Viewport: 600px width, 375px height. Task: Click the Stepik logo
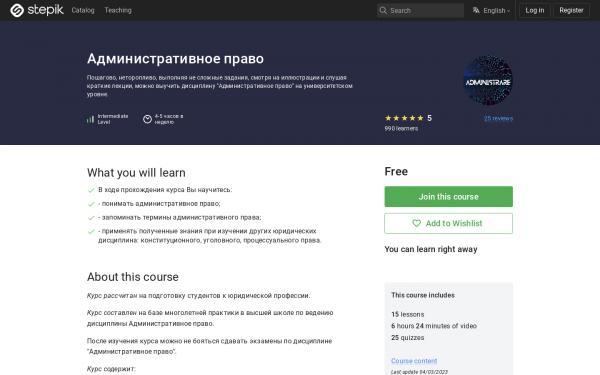pos(37,10)
